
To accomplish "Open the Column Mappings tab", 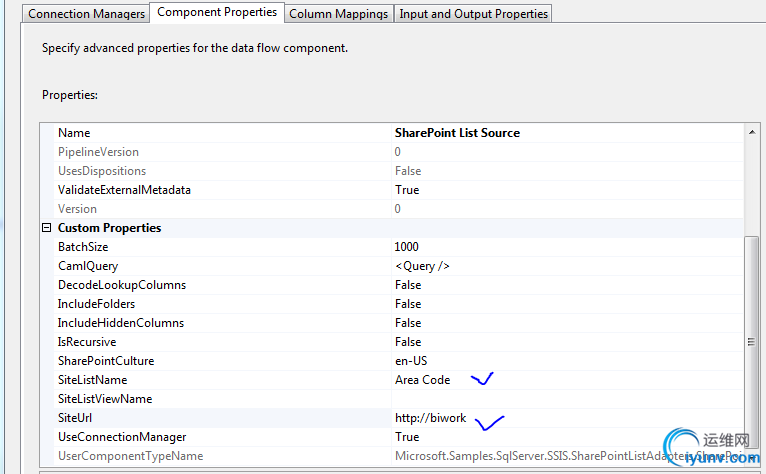I will coord(339,14).
